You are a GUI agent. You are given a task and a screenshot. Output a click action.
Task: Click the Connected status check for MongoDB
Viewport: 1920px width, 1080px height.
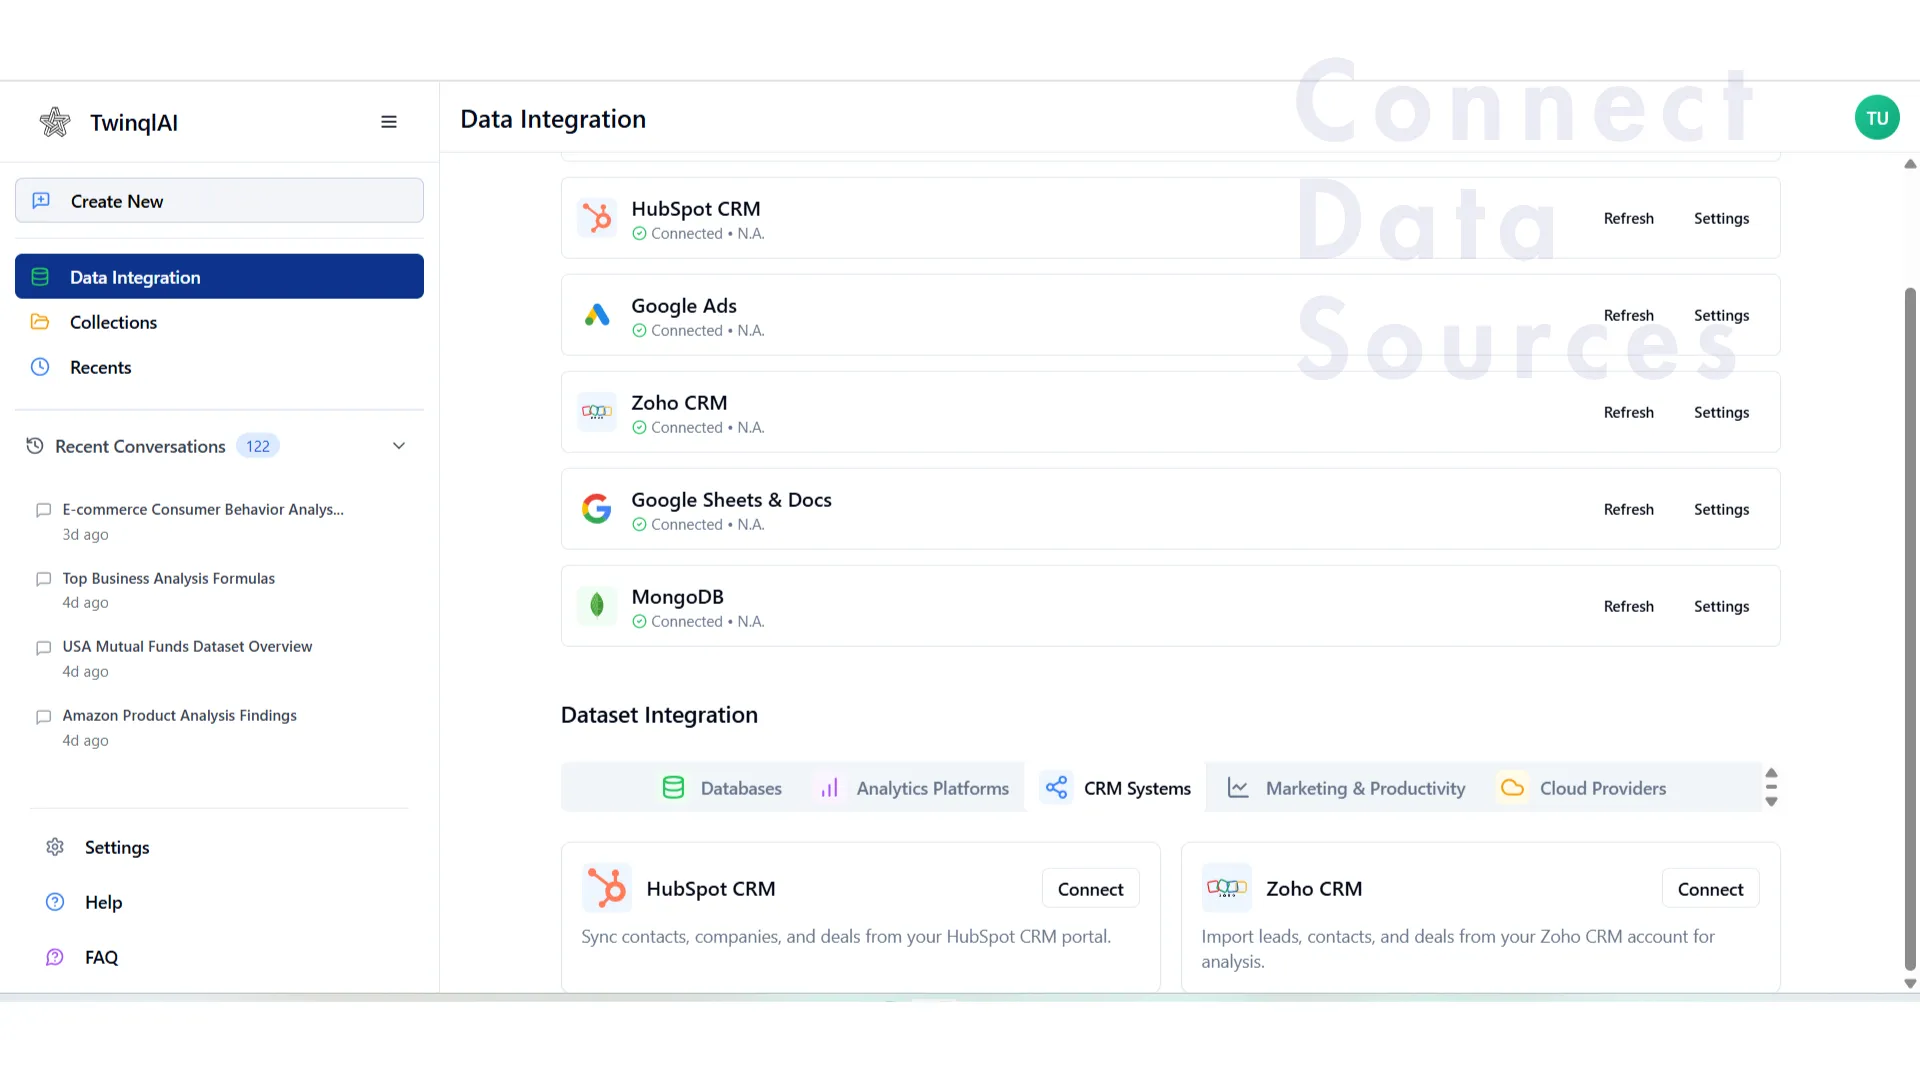pos(639,621)
